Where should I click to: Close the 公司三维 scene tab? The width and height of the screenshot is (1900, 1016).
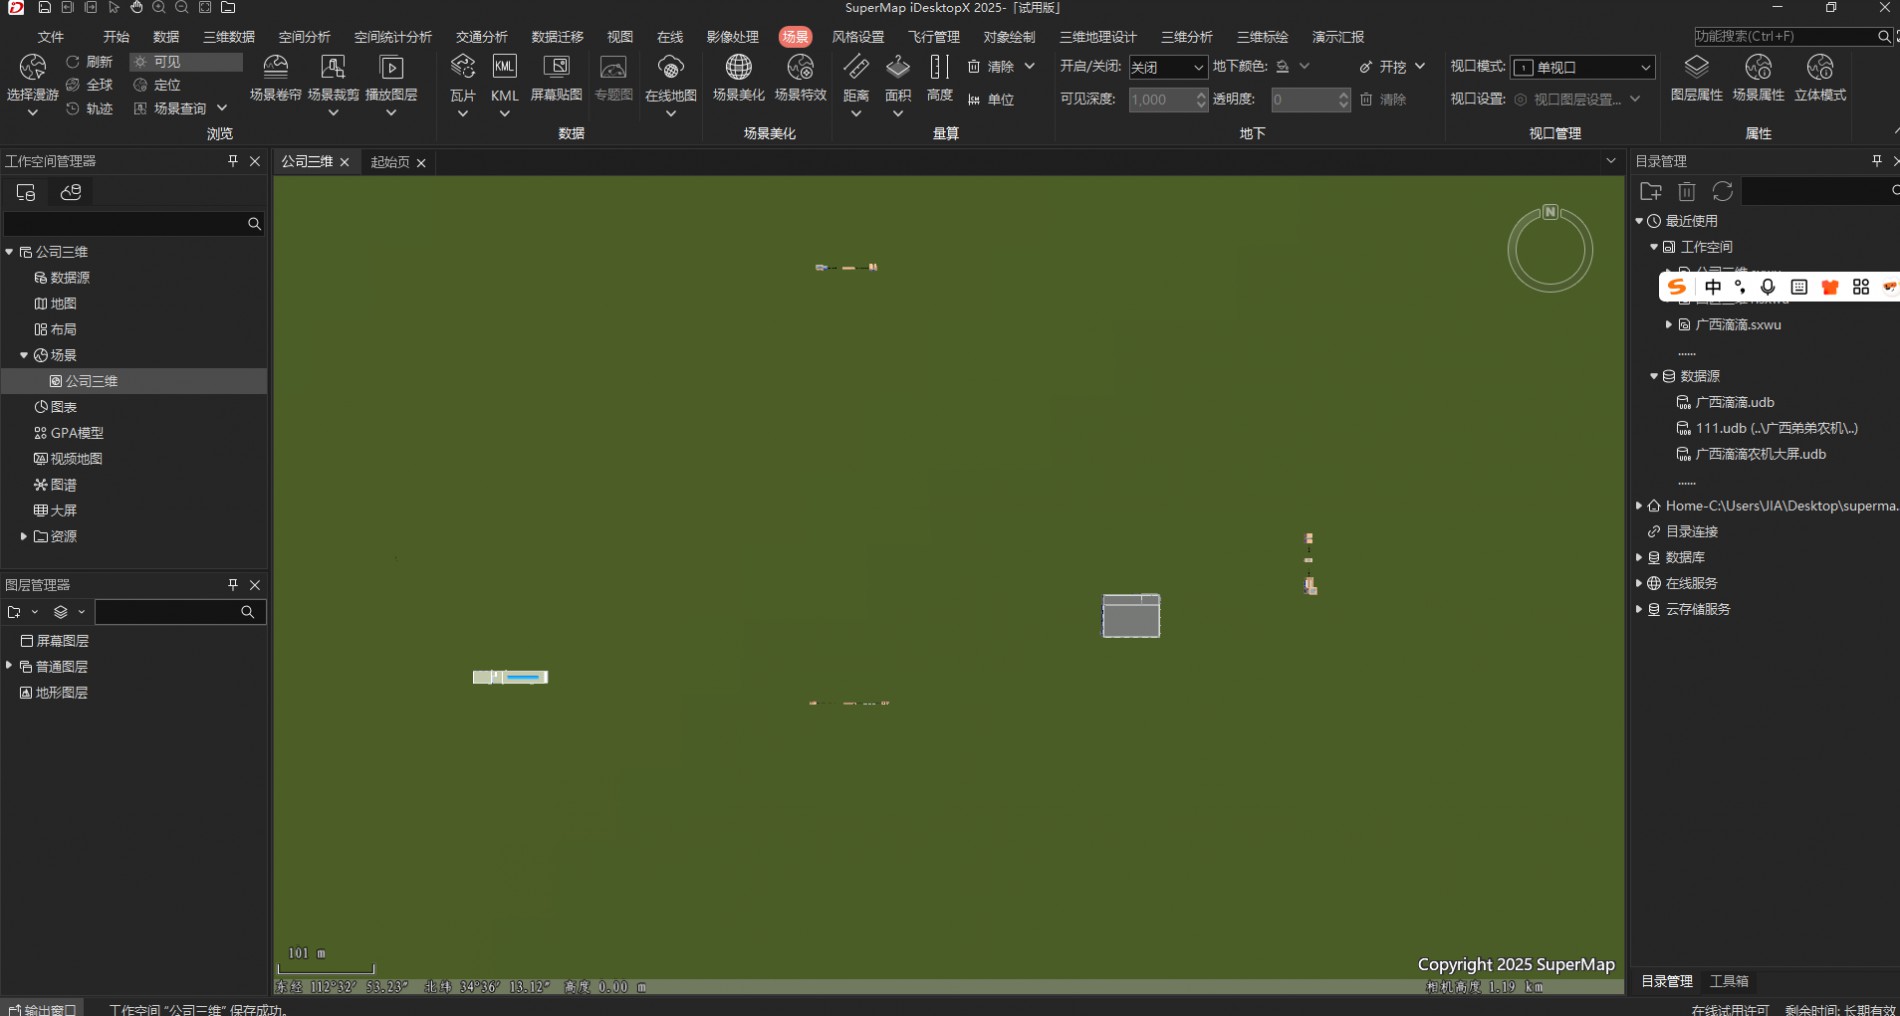click(345, 162)
